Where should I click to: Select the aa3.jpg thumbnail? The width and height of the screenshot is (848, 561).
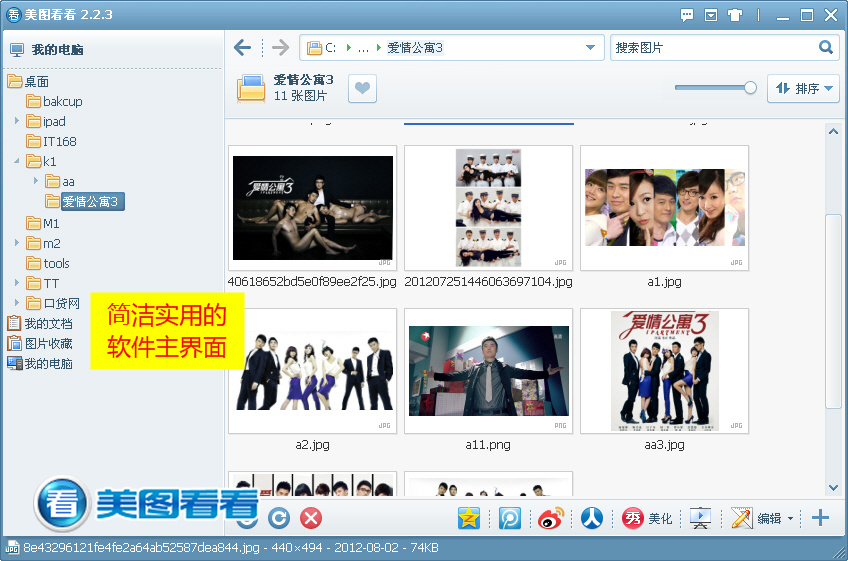(x=665, y=371)
